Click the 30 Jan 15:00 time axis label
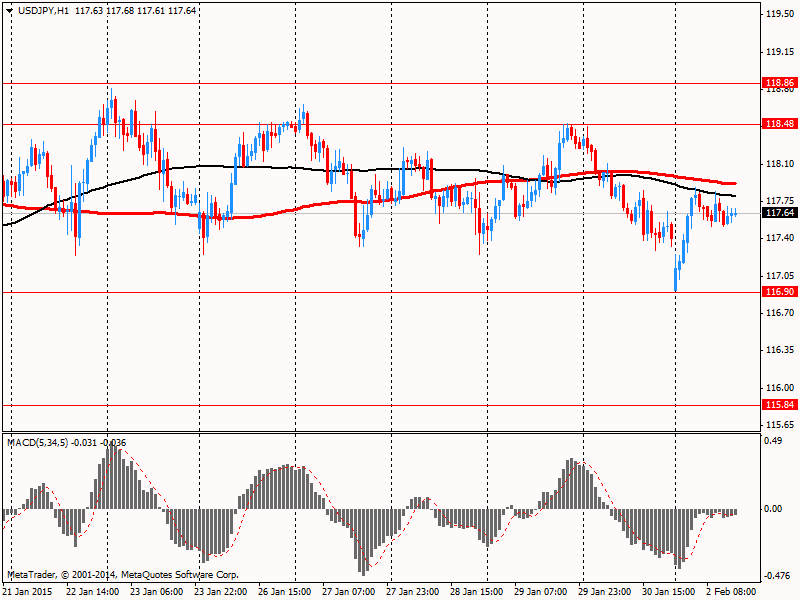Screen dimensions: 800x600 (x=668, y=591)
